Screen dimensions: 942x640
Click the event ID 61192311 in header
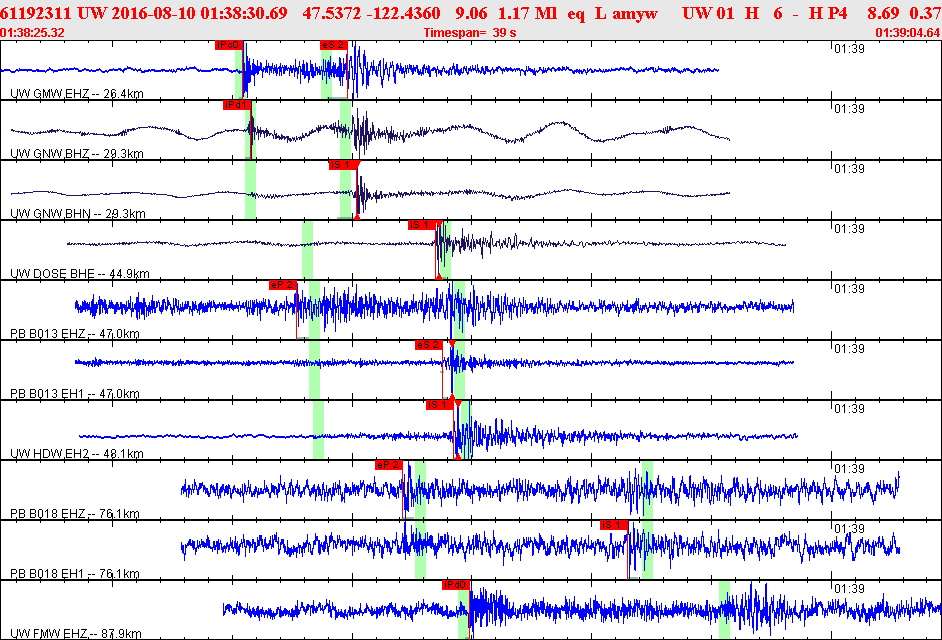coord(35,13)
